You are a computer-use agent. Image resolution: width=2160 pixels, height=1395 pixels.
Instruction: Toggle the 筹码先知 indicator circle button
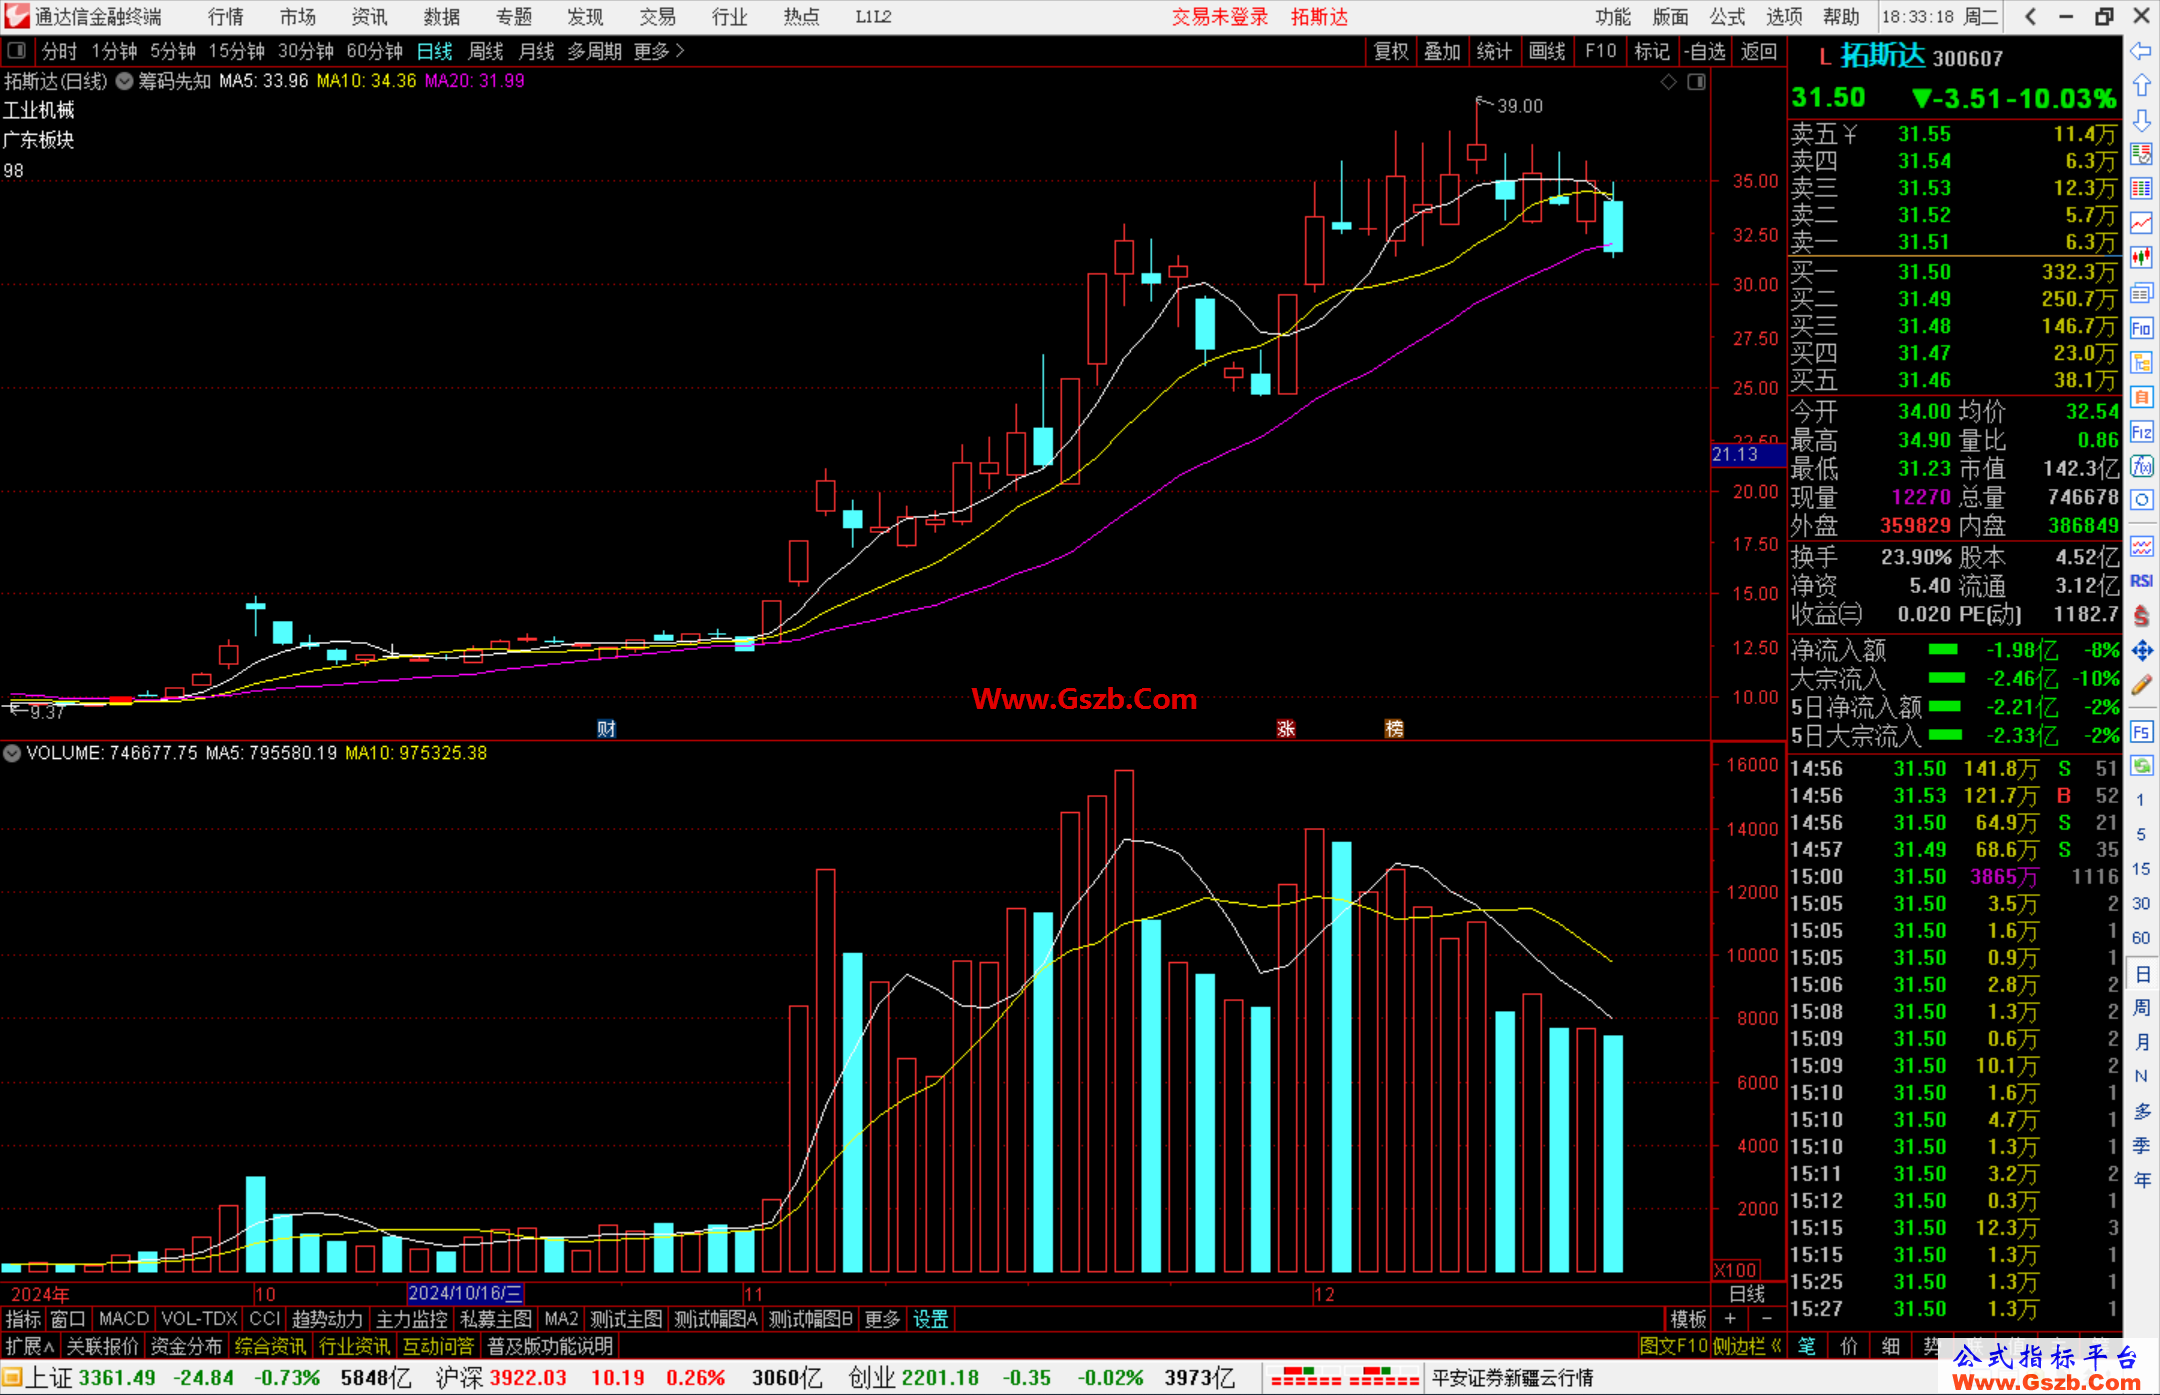tap(124, 81)
